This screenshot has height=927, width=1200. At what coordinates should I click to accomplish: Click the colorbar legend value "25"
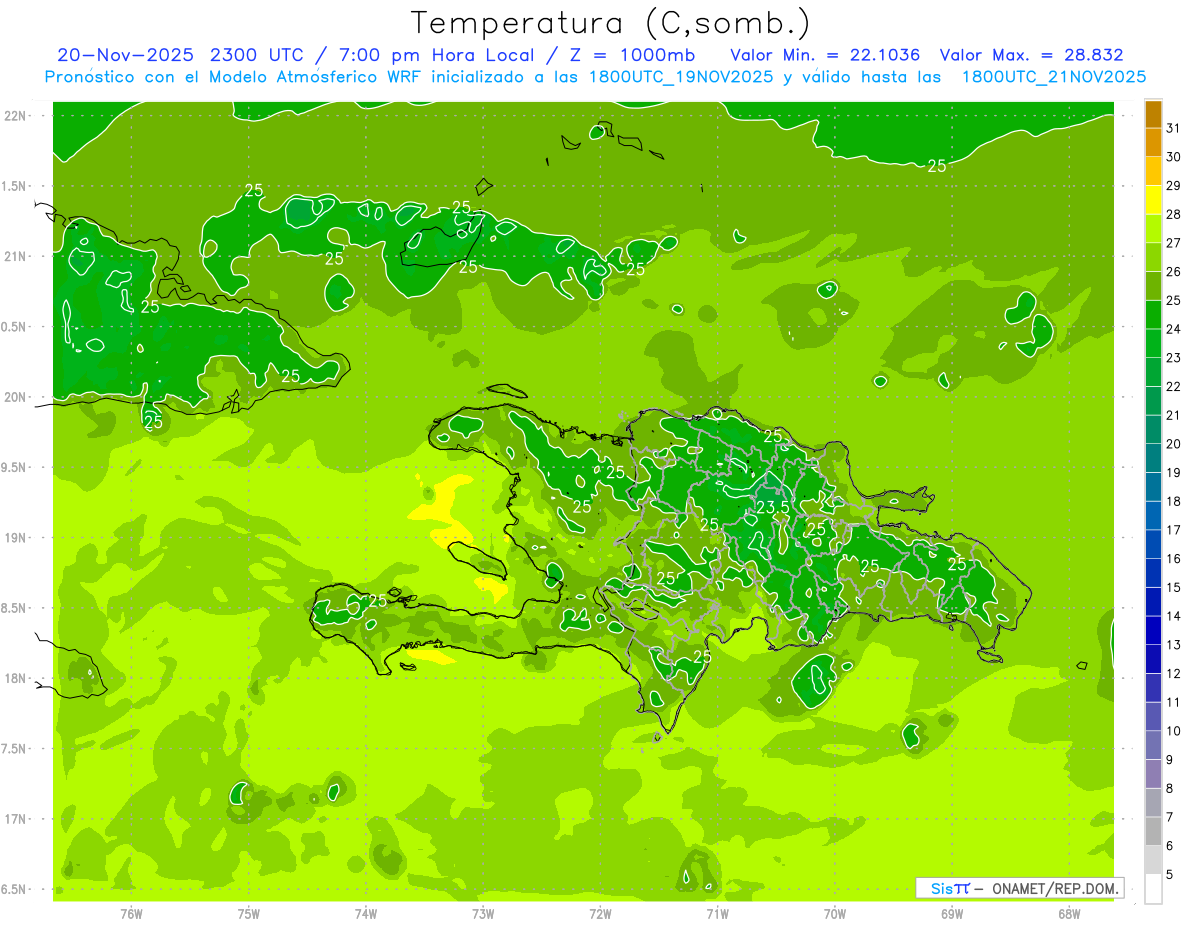point(1174,300)
